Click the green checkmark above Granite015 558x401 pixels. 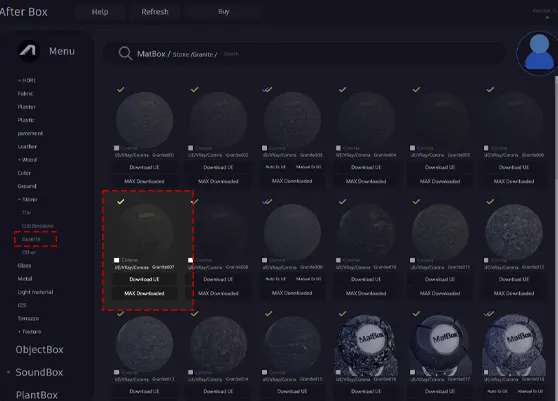(269, 313)
